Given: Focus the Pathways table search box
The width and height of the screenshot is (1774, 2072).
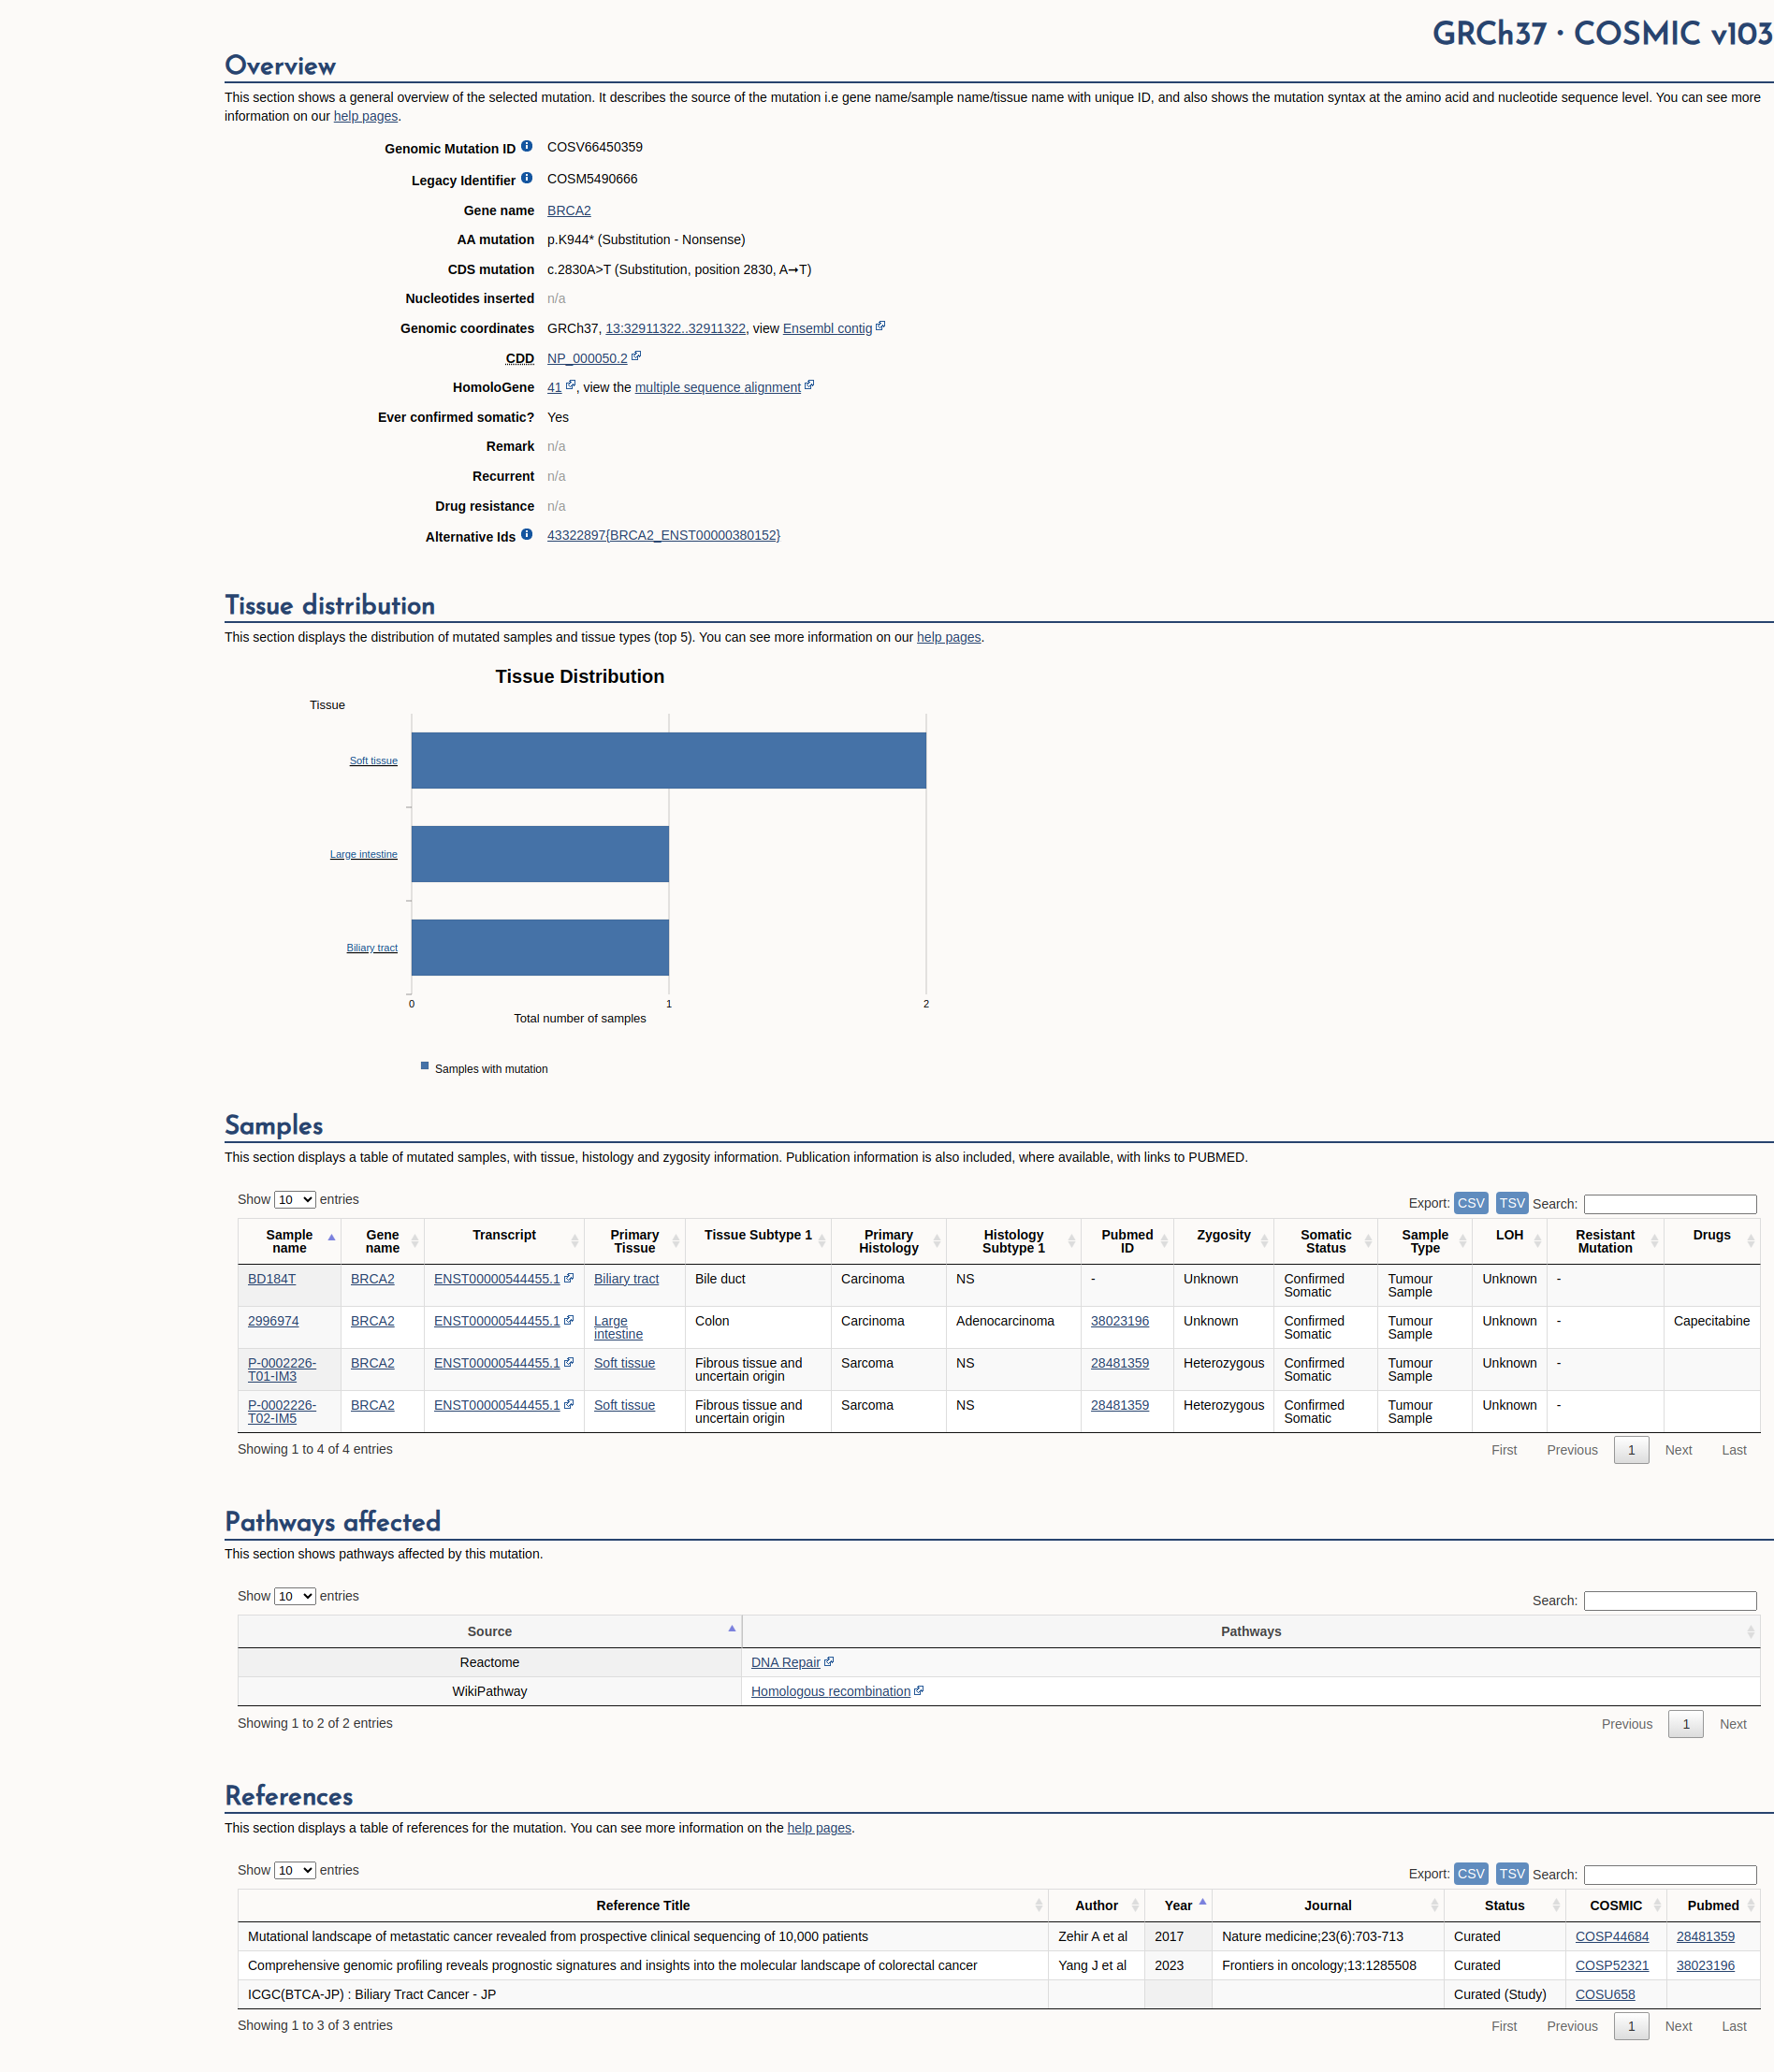Looking at the screenshot, I should point(1670,1601).
